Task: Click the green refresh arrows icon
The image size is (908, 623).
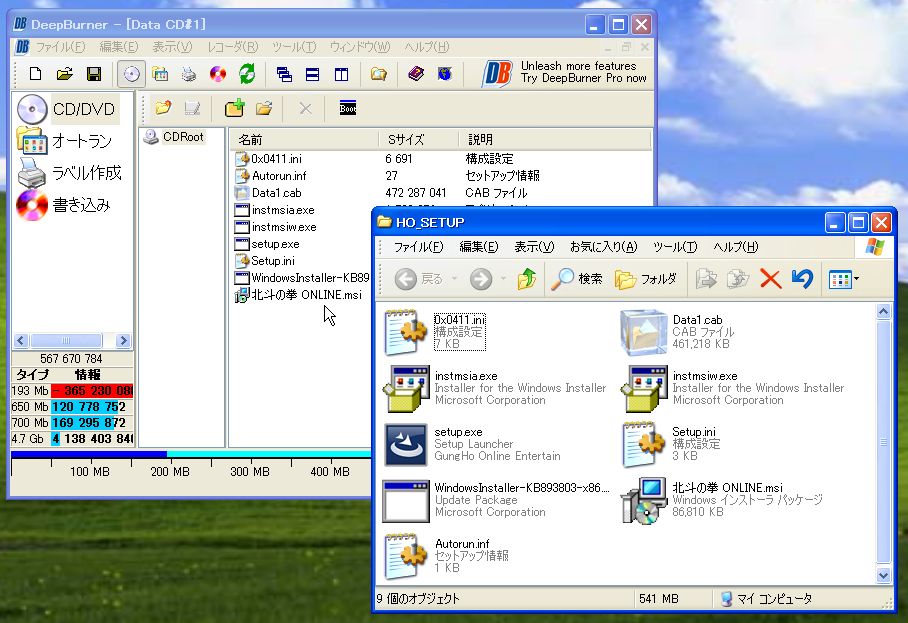Action: point(247,74)
